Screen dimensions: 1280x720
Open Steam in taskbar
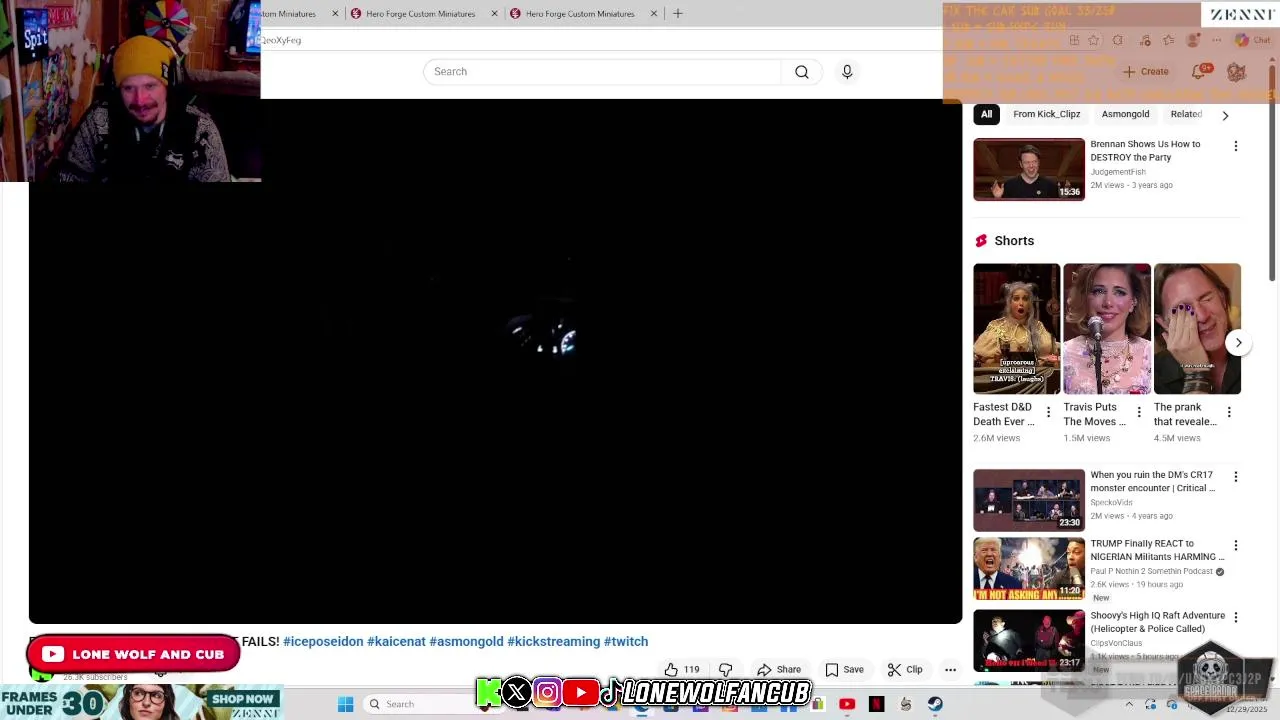[935, 704]
